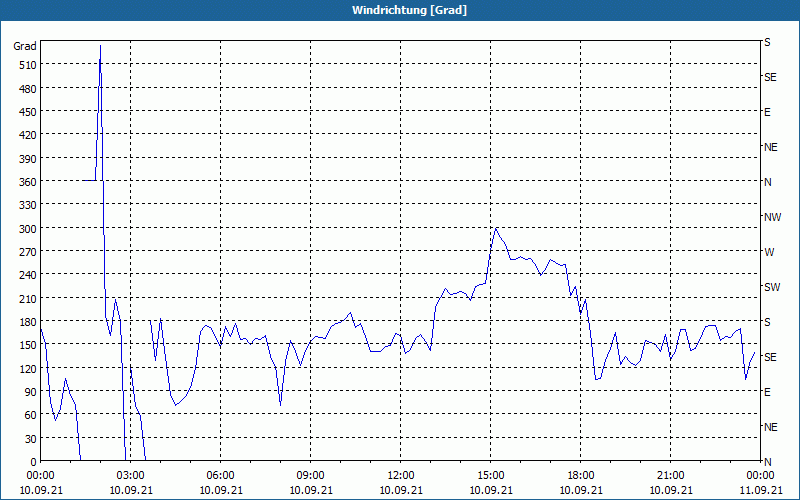Click the 210 value on the y-axis
Image resolution: width=800 pixels, height=500 pixels.
(28, 298)
